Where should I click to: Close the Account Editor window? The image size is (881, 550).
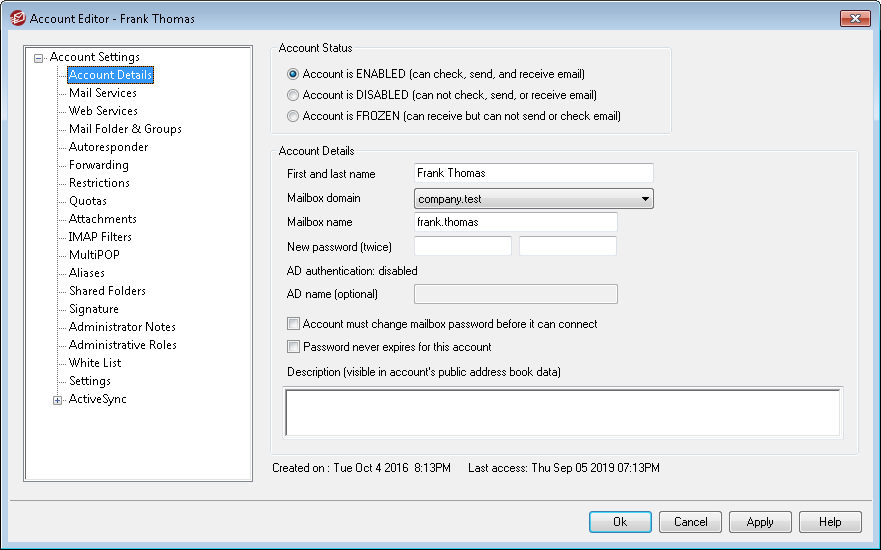(854, 18)
